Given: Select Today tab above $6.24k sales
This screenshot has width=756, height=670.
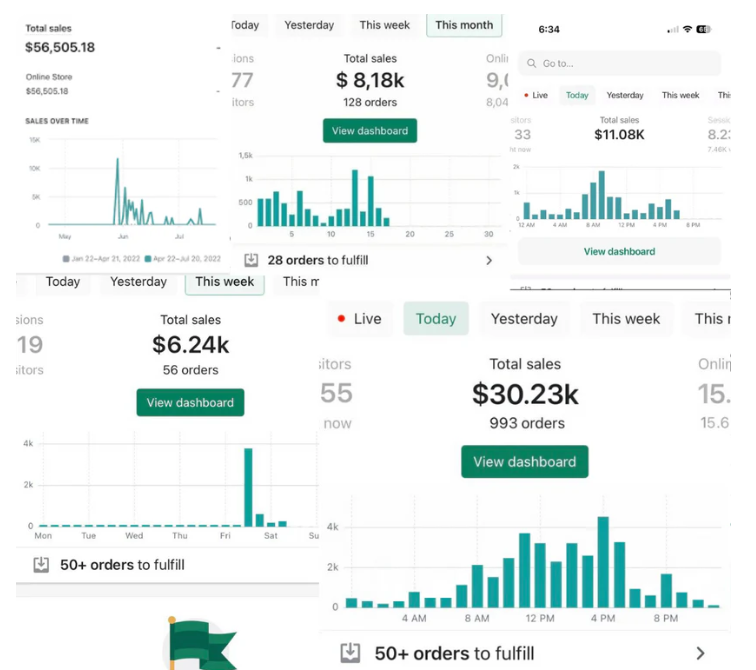Looking at the screenshot, I should pos(63,281).
